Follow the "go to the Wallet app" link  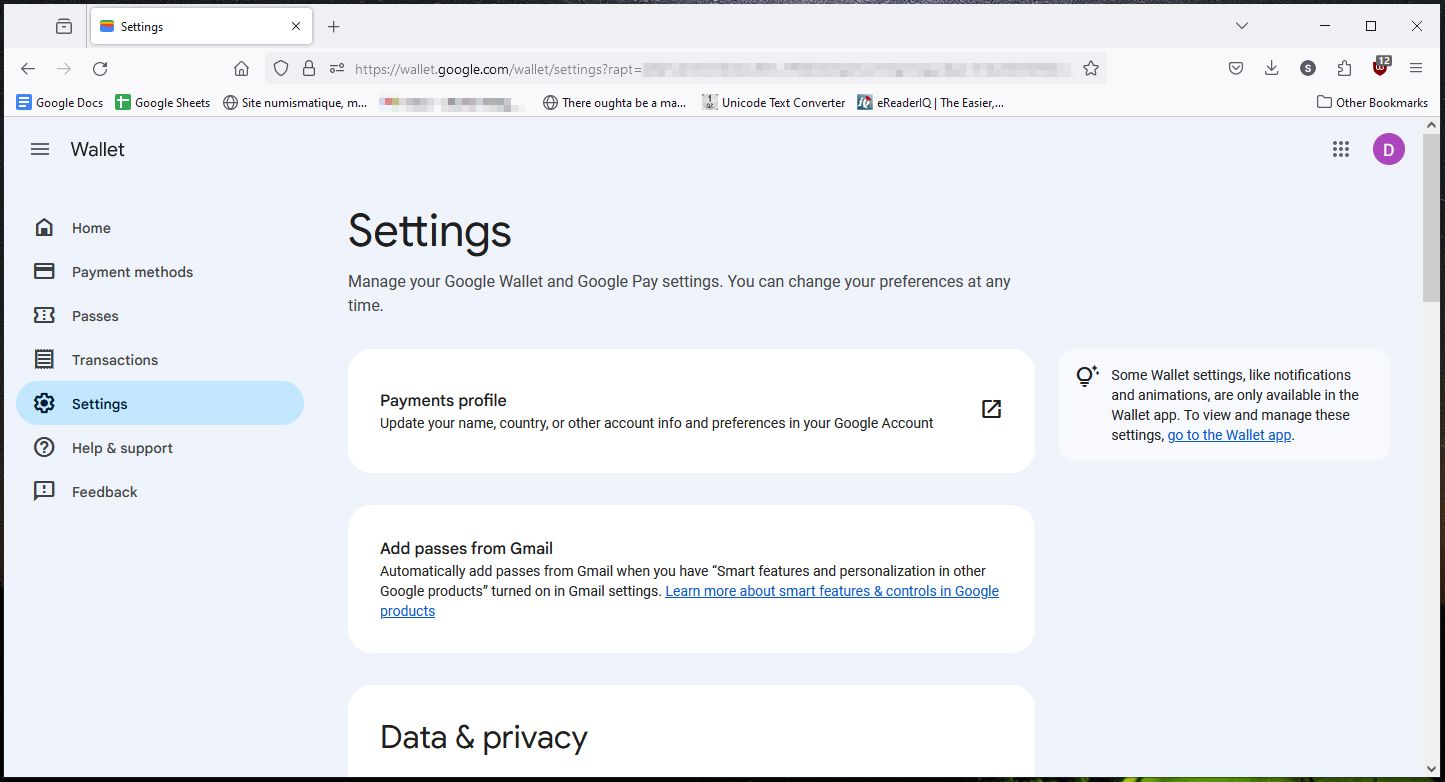pyautogui.click(x=1229, y=435)
